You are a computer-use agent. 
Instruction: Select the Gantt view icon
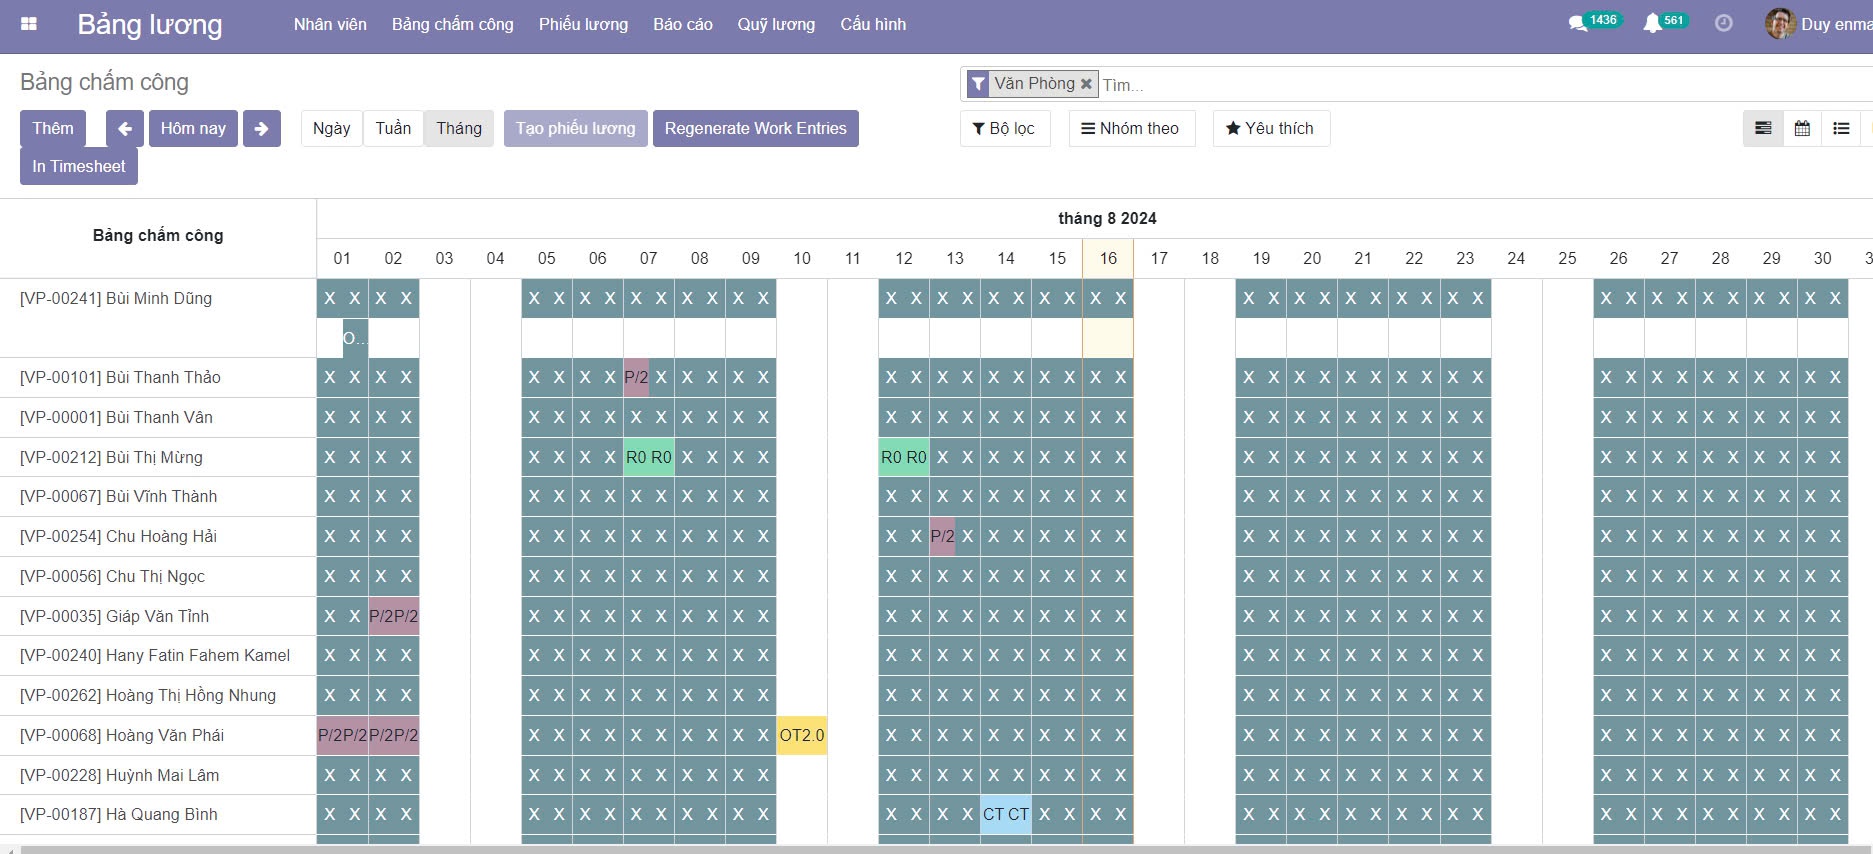(x=1763, y=129)
